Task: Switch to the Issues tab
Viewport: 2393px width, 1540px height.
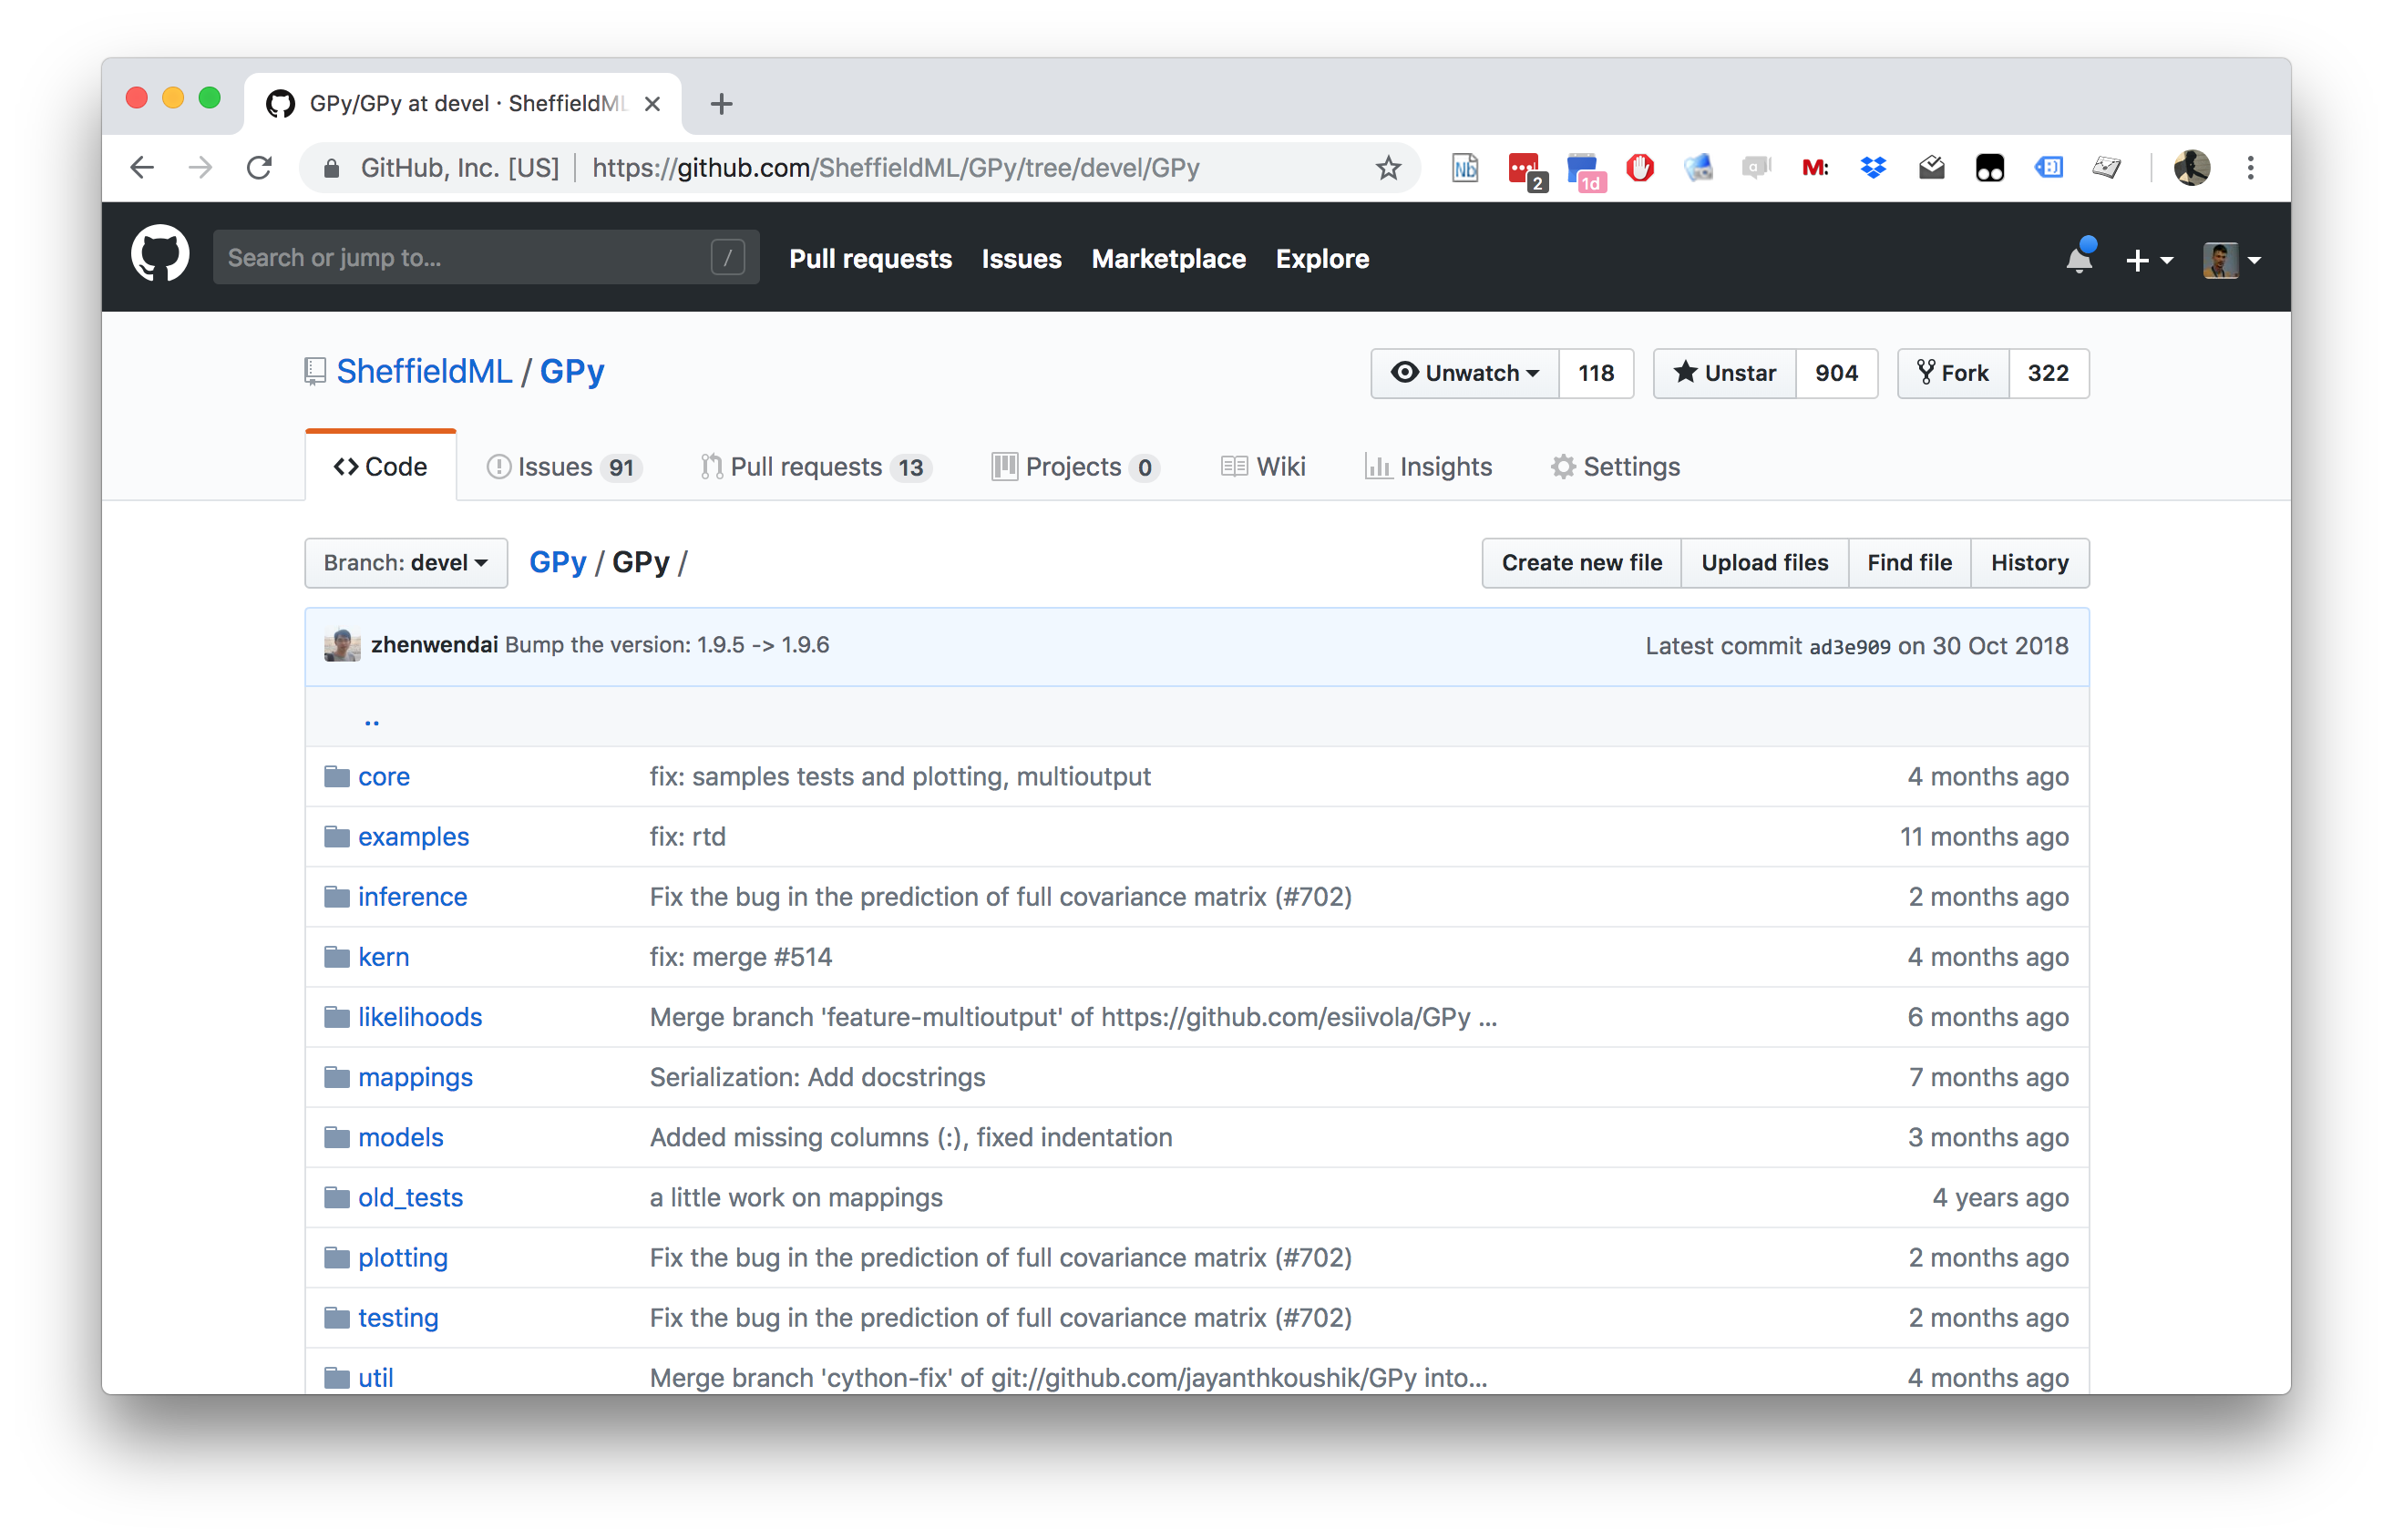Action: click(563, 467)
